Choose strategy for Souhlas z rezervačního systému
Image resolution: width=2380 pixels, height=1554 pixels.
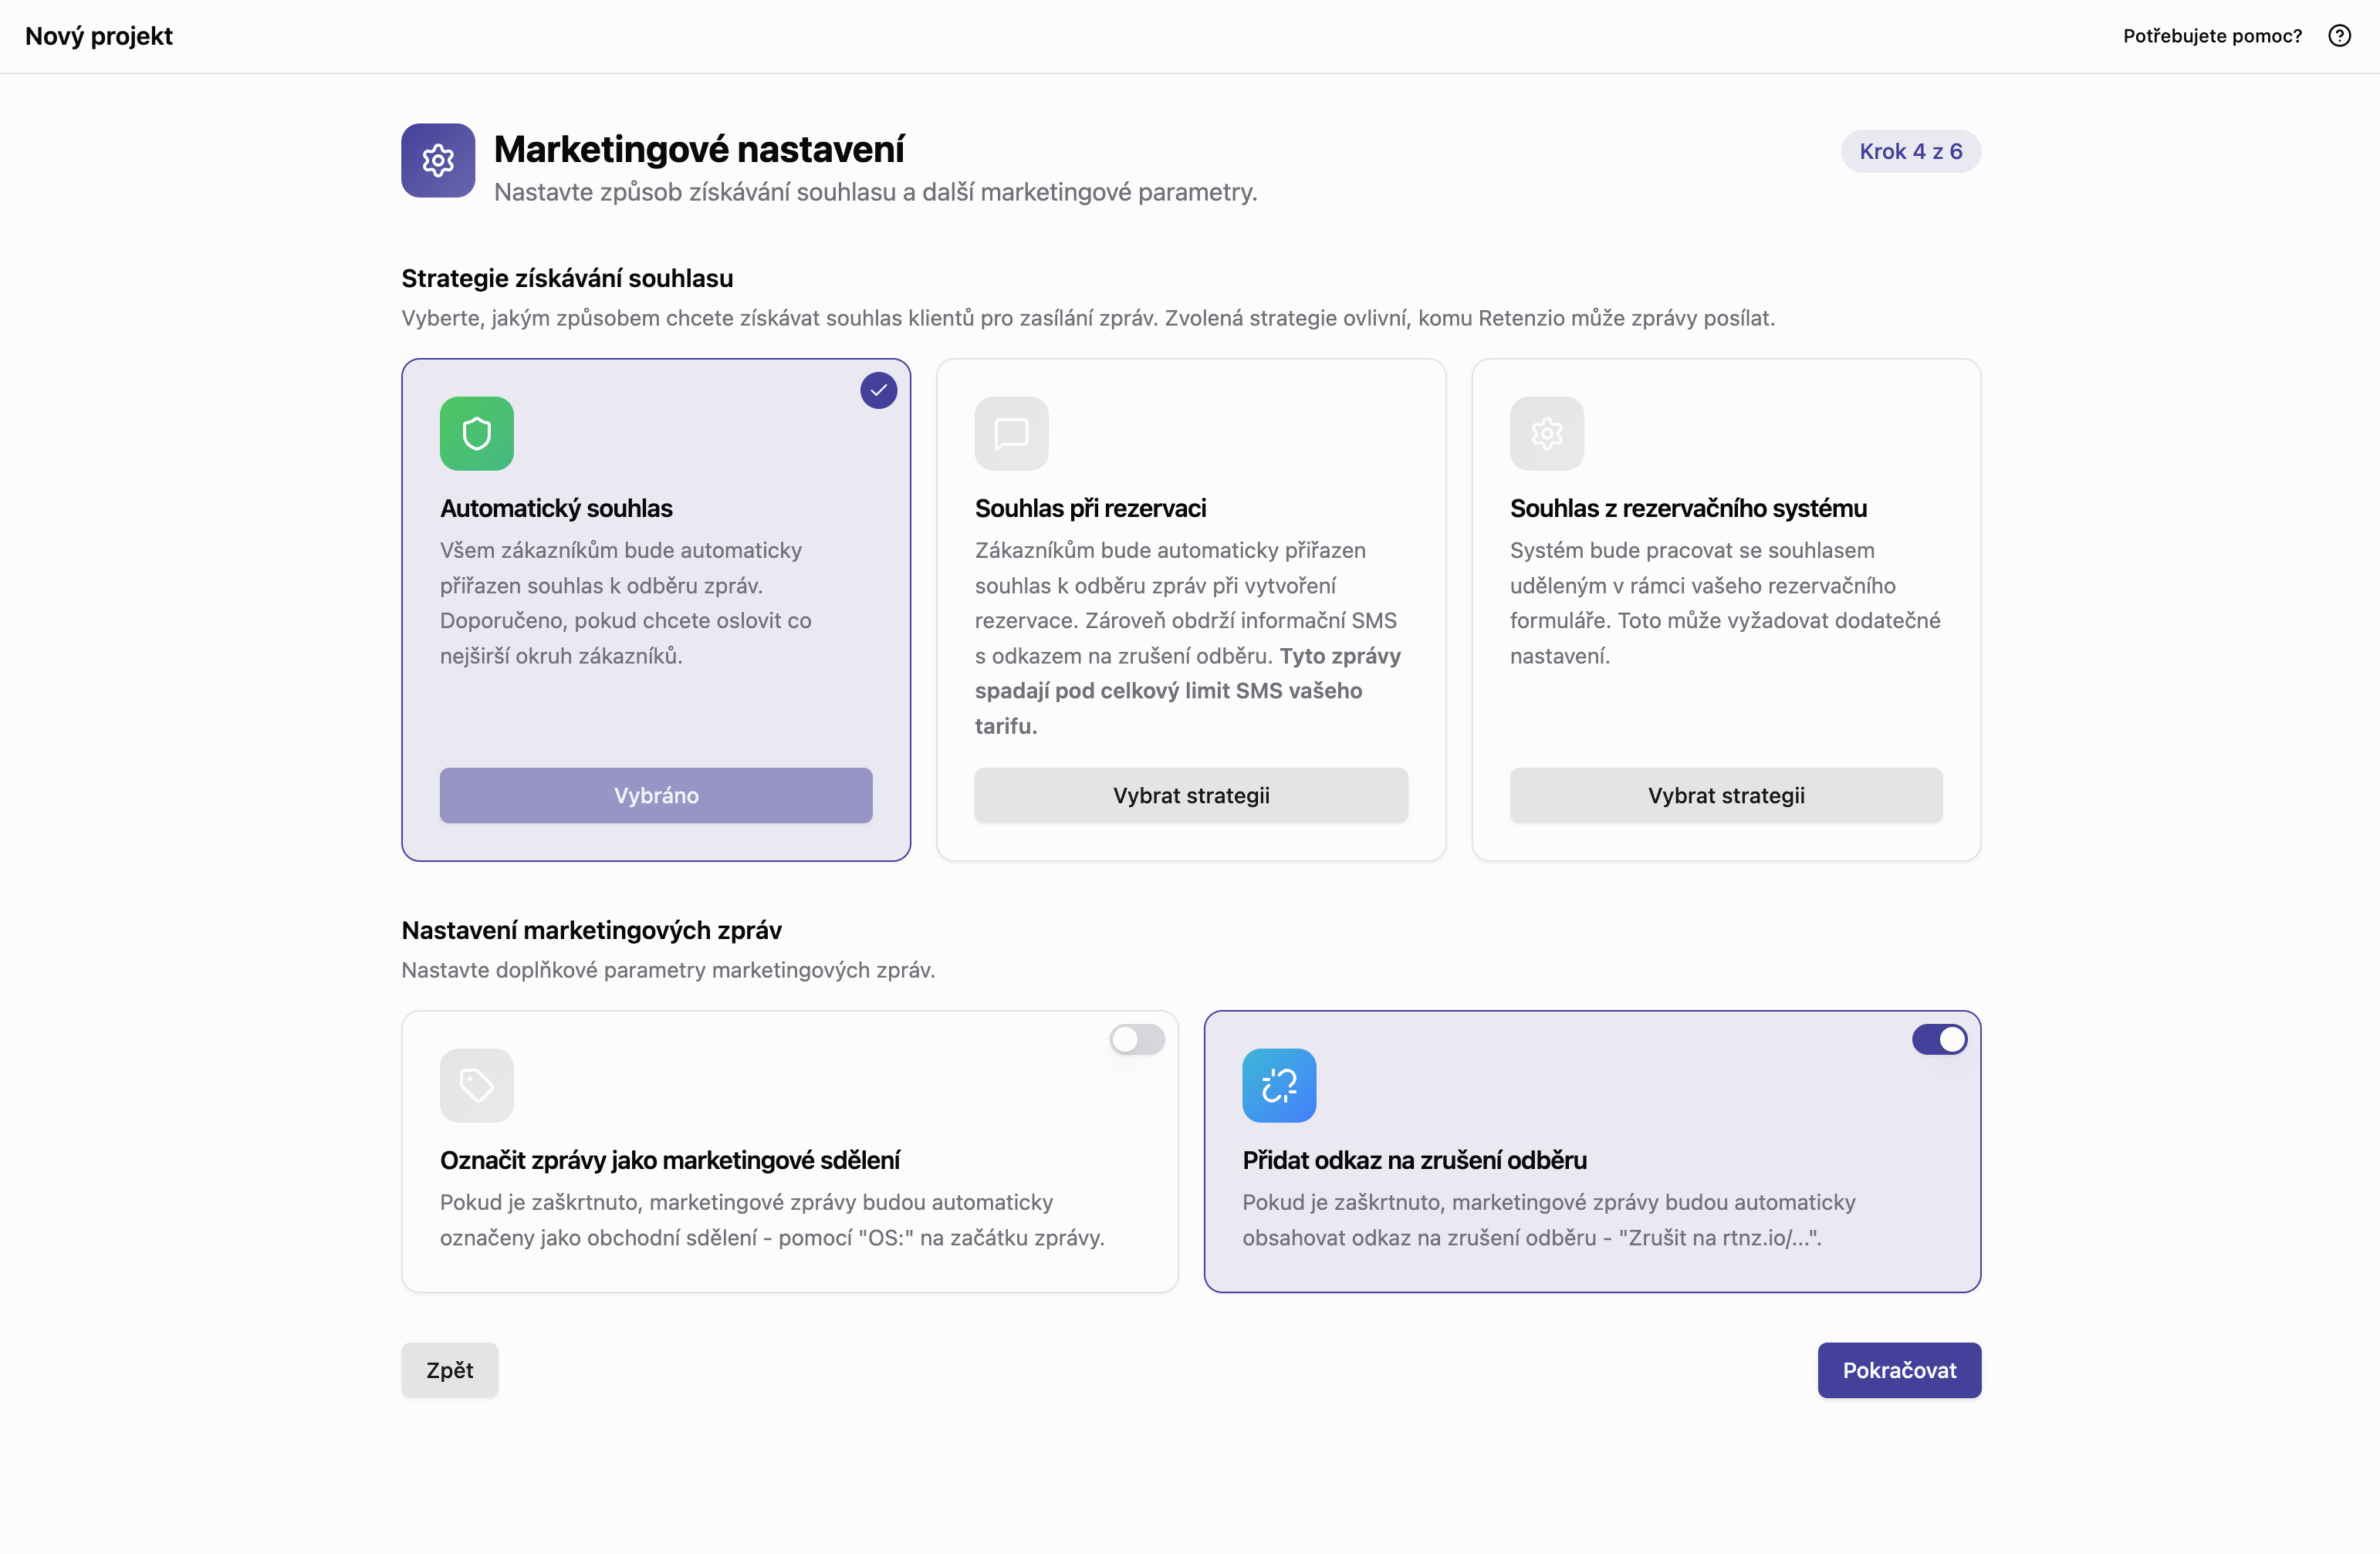pyautogui.click(x=1726, y=796)
